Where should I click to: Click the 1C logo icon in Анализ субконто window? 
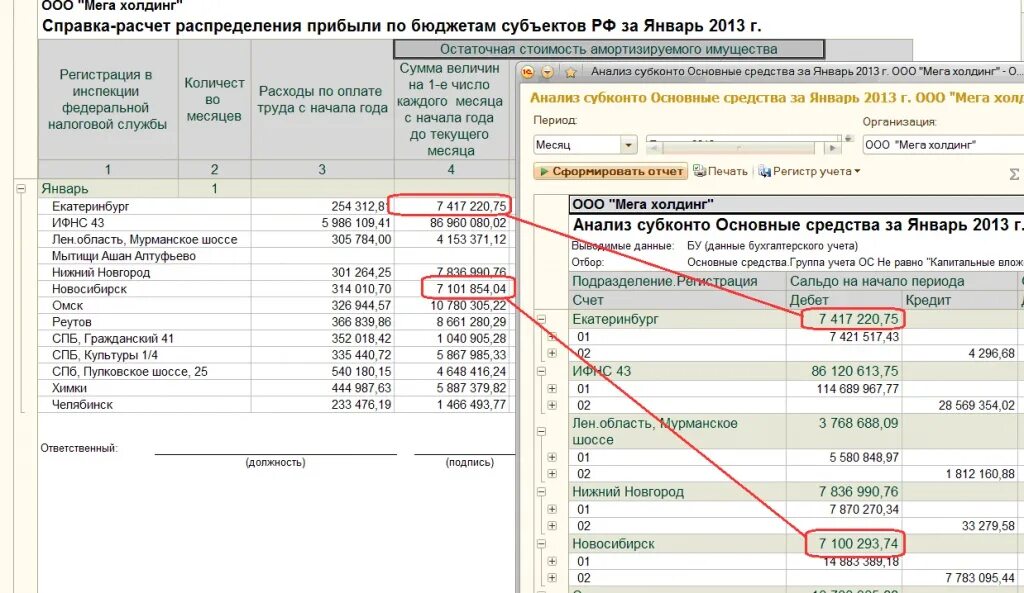click(x=528, y=72)
